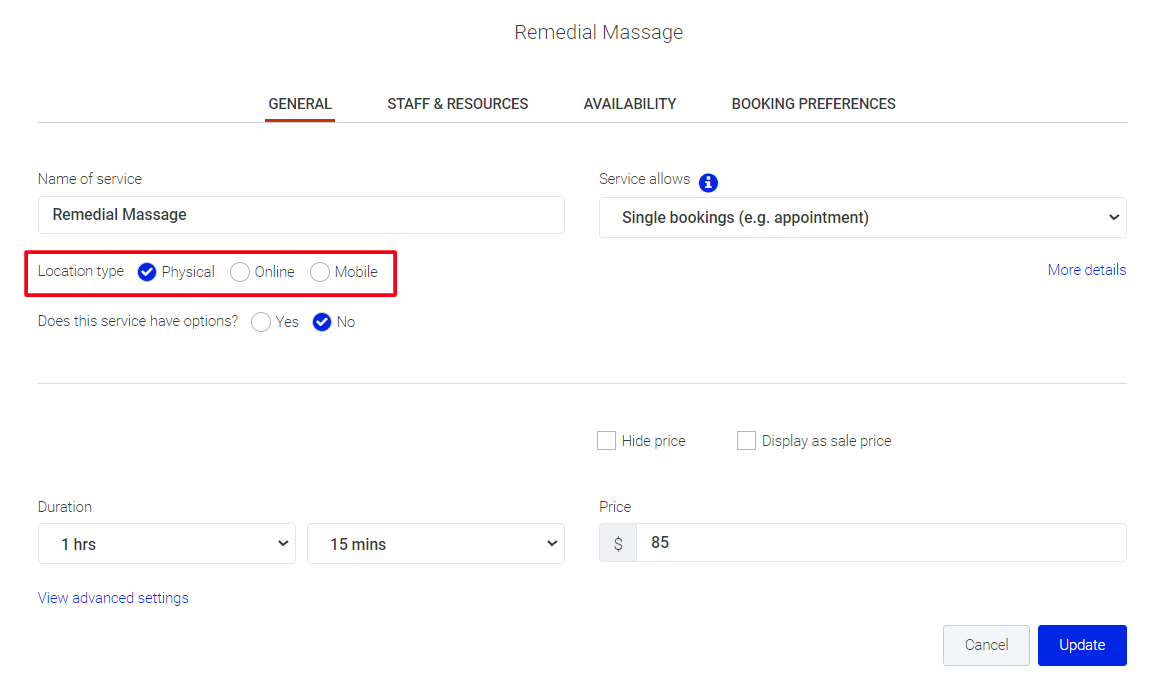Switch to the General tab
The height and width of the screenshot is (682, 1170).
tap(300, 104)
